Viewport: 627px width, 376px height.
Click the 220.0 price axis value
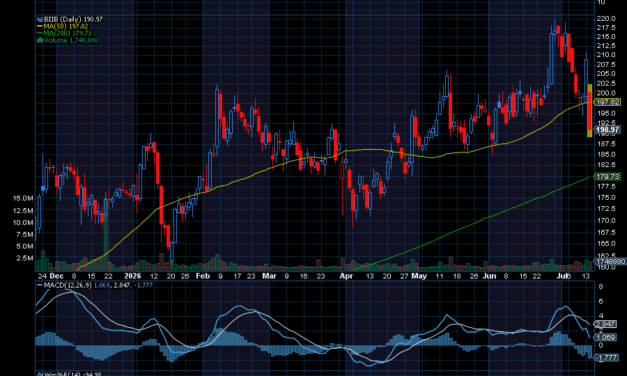[606, 18]
